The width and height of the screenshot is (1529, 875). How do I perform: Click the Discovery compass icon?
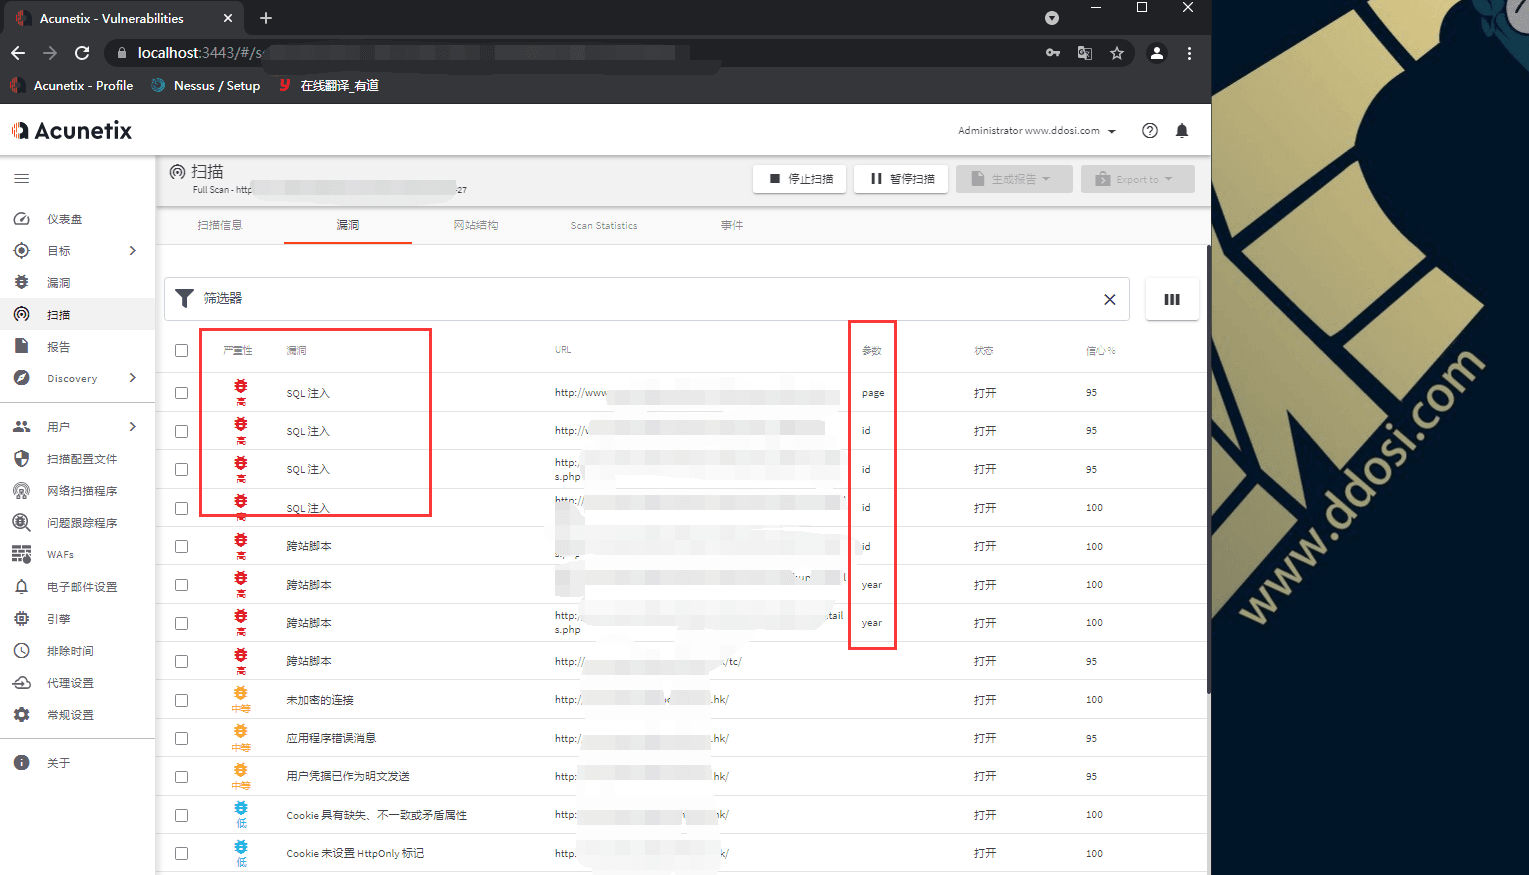[x=21, y=378]
